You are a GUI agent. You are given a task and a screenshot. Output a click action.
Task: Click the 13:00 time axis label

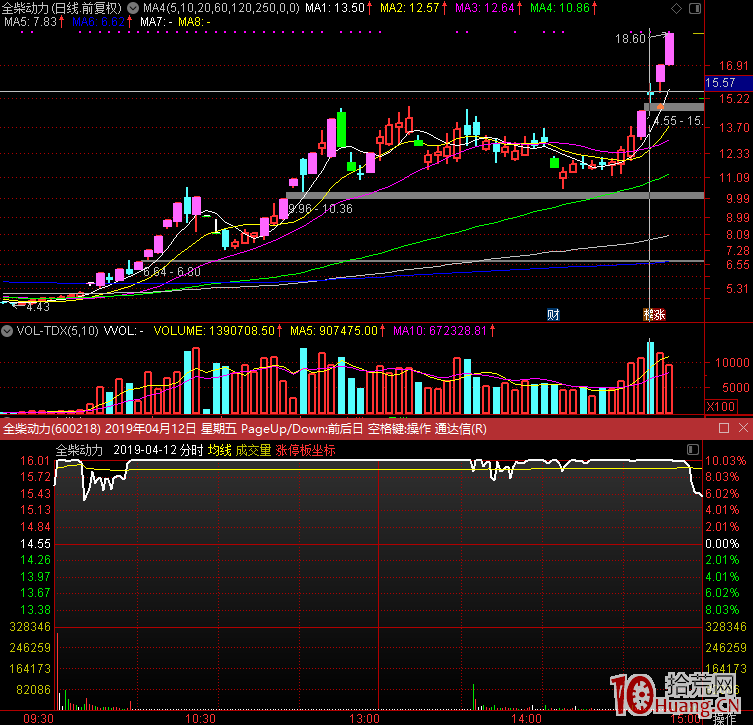(364, 719)
